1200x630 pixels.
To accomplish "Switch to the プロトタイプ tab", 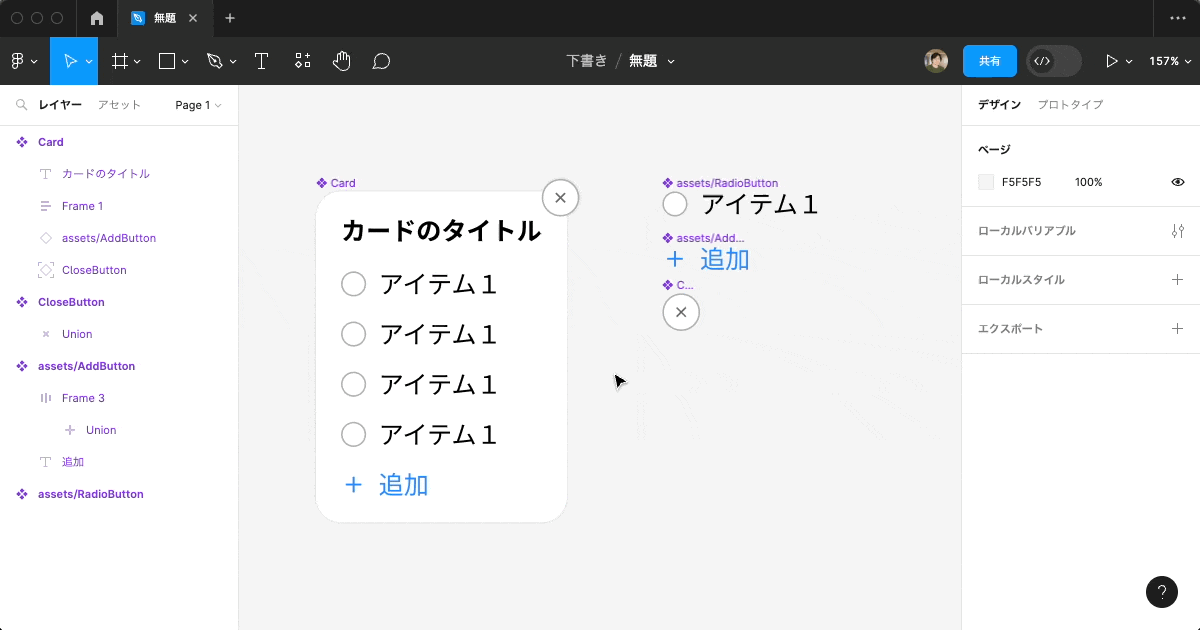I will pos(1070,105).
